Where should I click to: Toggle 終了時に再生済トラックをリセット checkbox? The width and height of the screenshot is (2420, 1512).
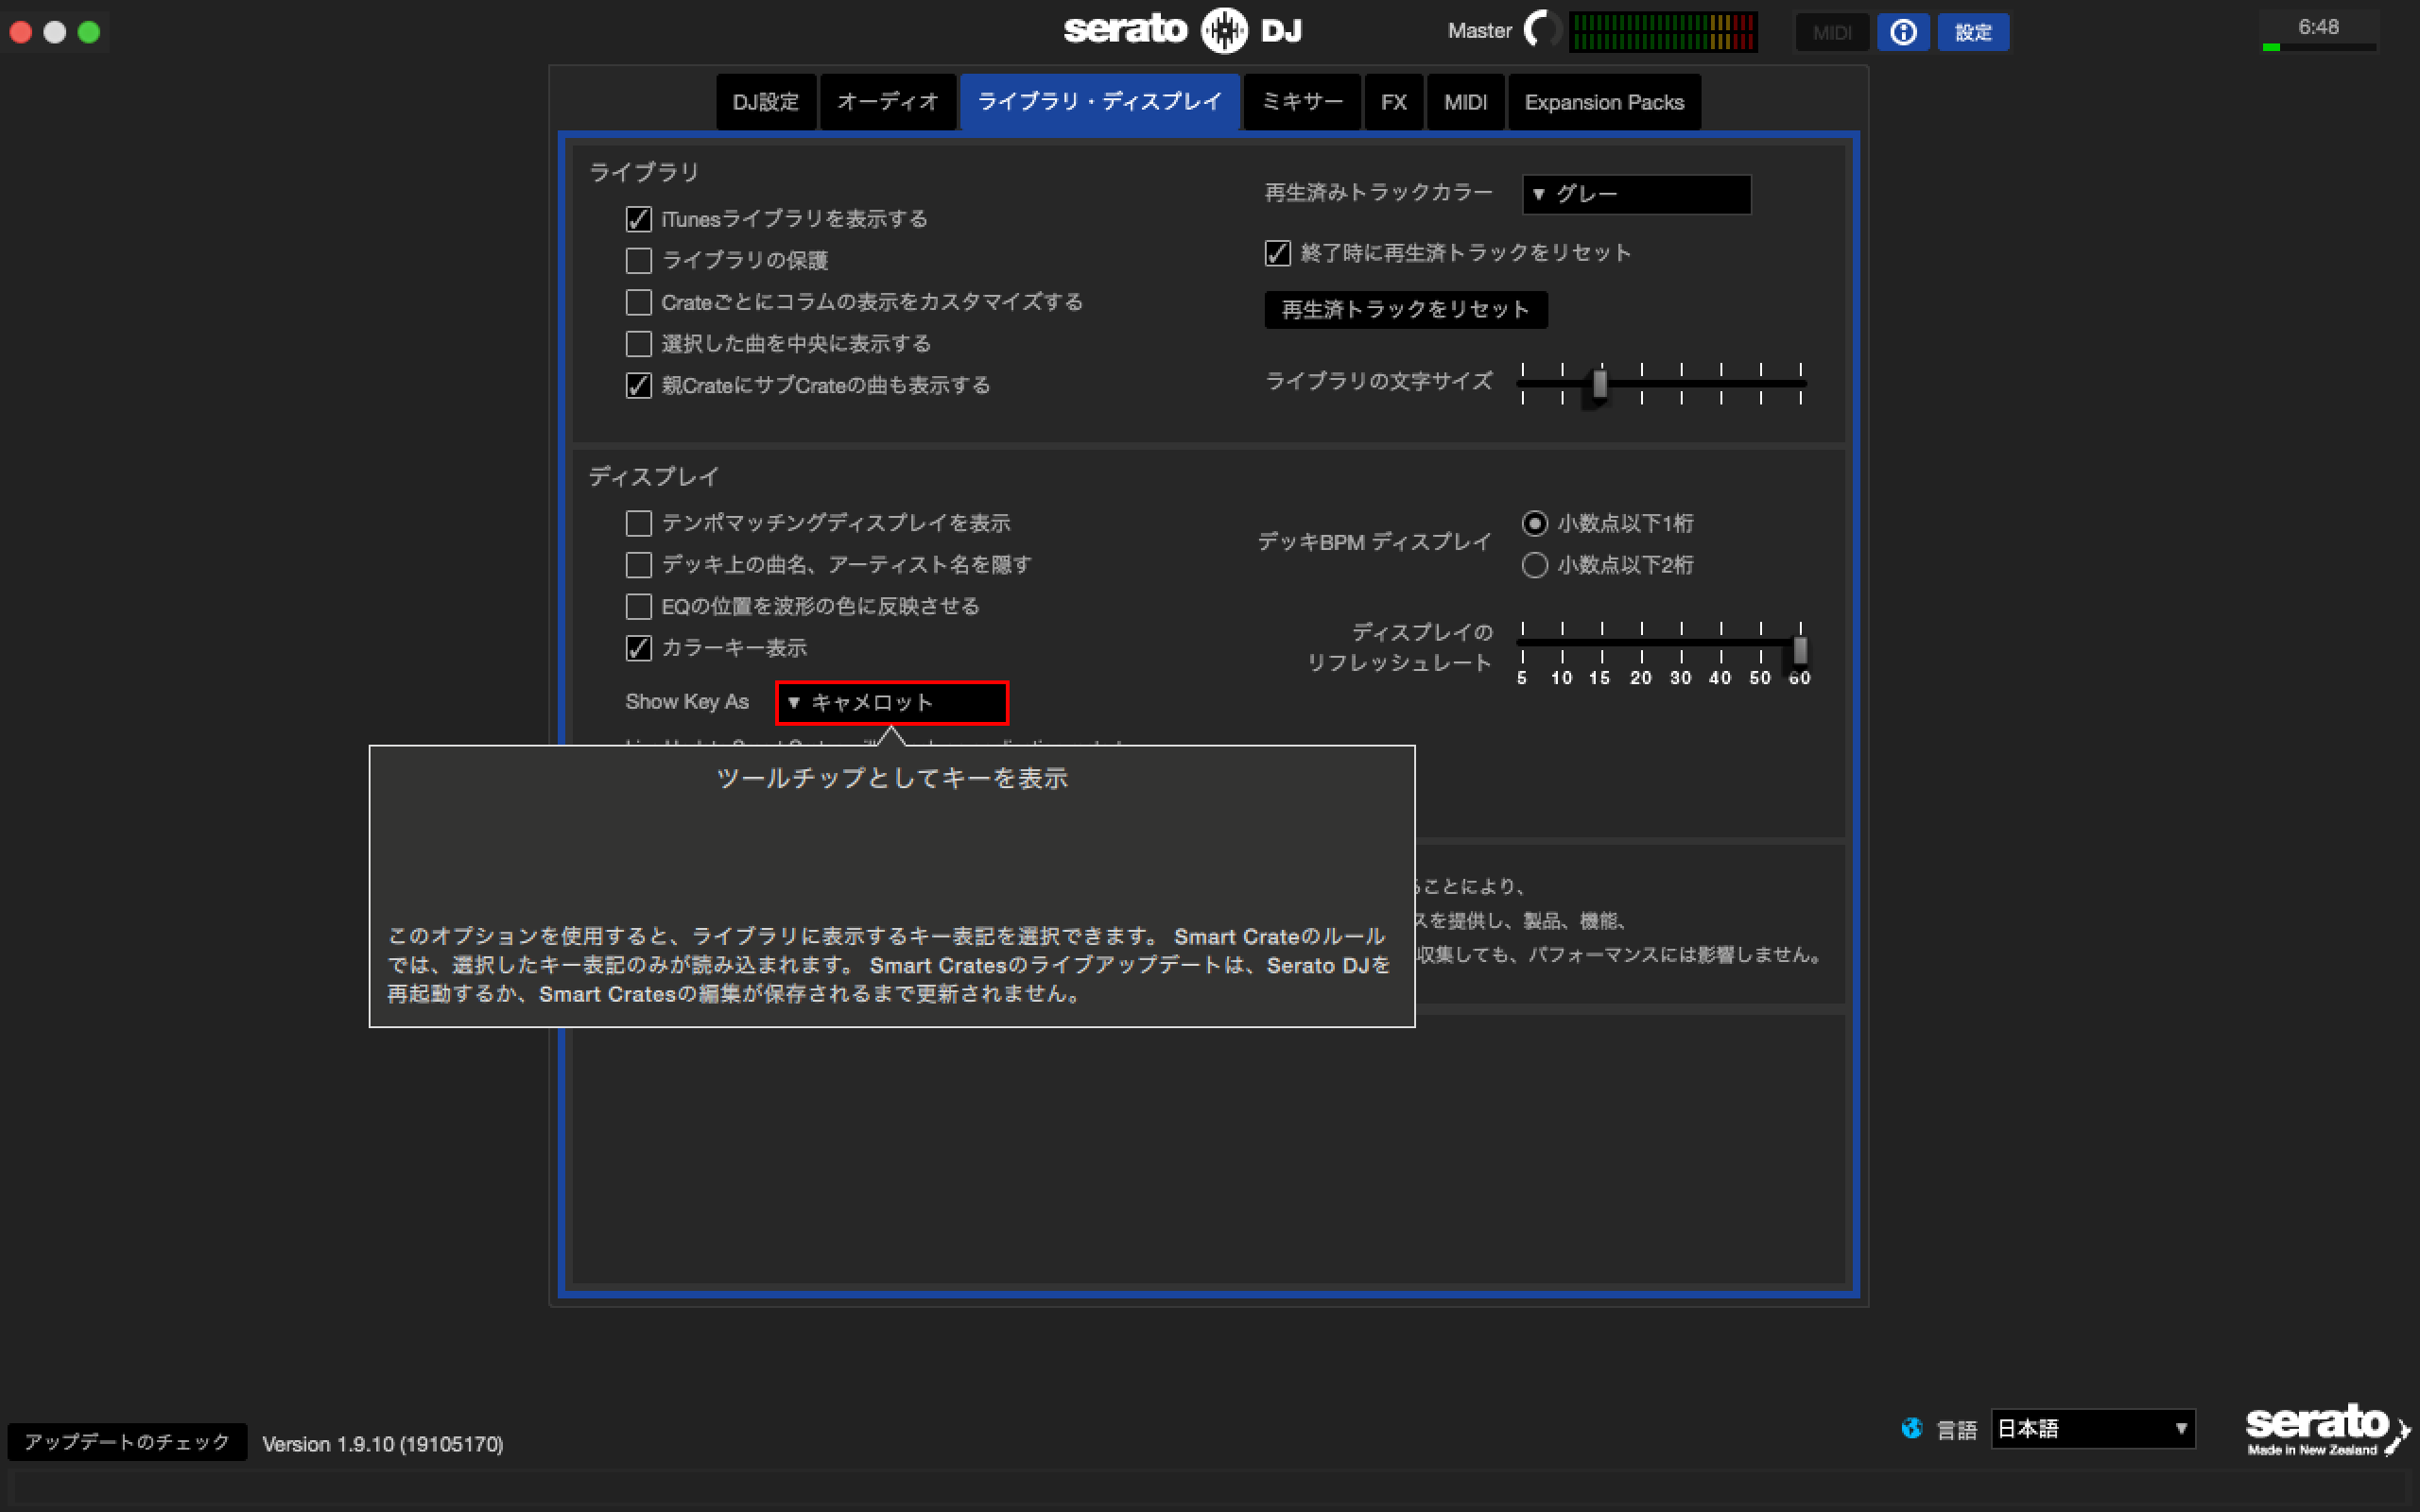[1277, 253]
